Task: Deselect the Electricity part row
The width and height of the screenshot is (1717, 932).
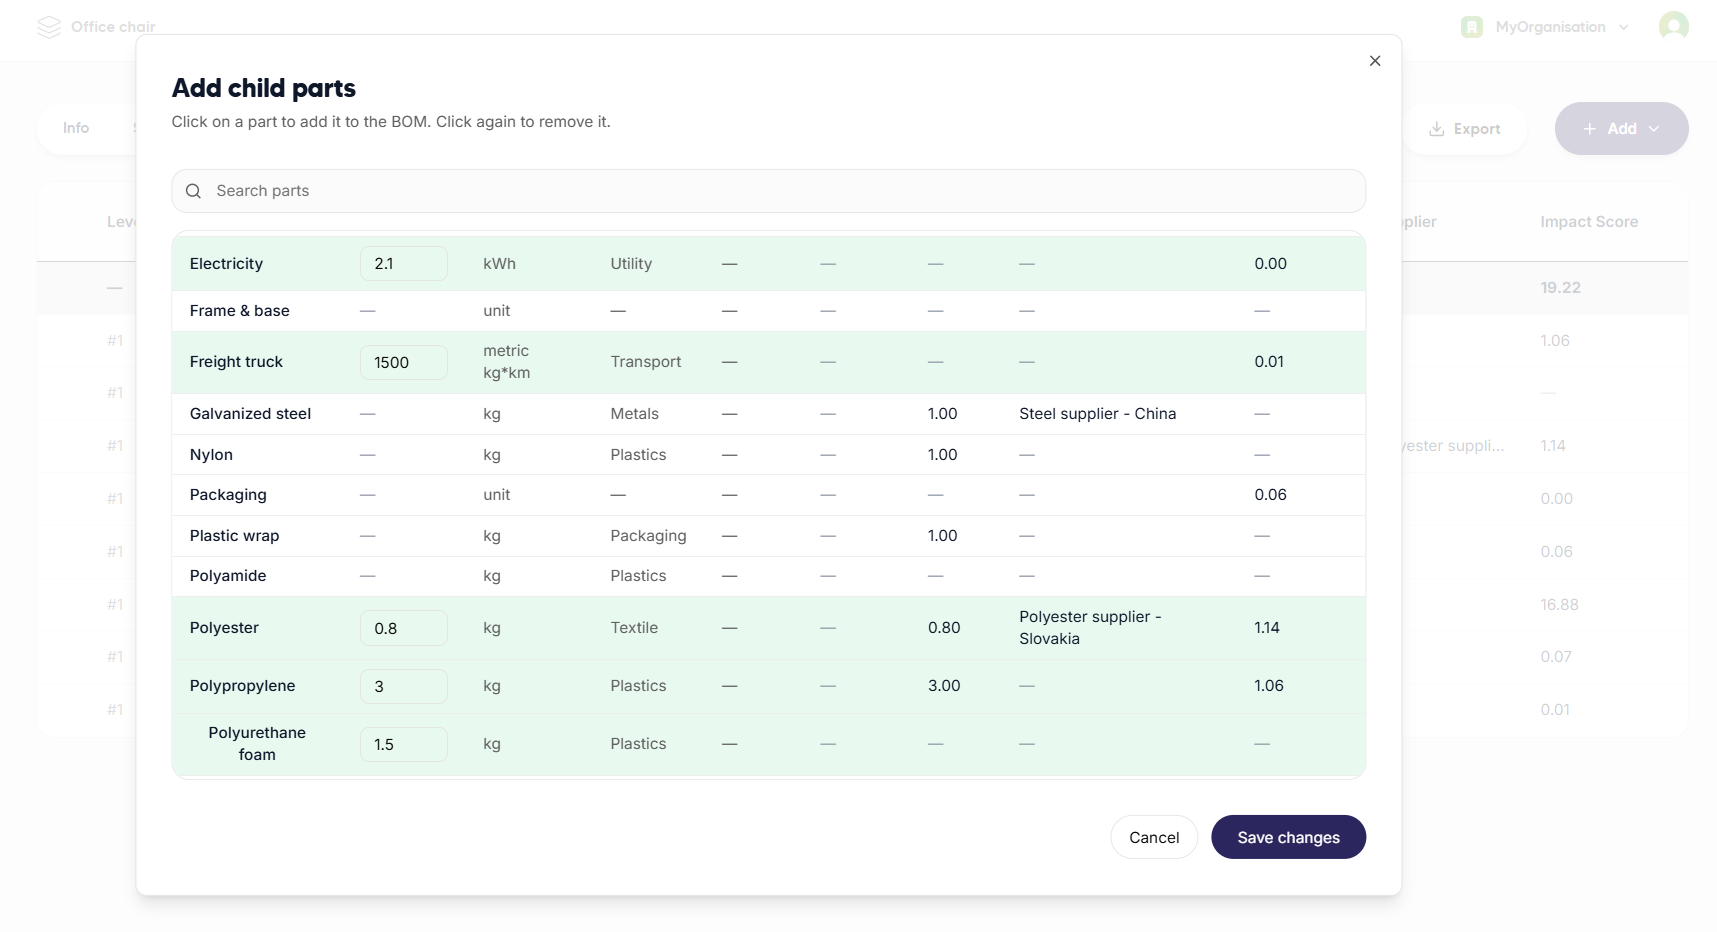Action: pos(226,264)
